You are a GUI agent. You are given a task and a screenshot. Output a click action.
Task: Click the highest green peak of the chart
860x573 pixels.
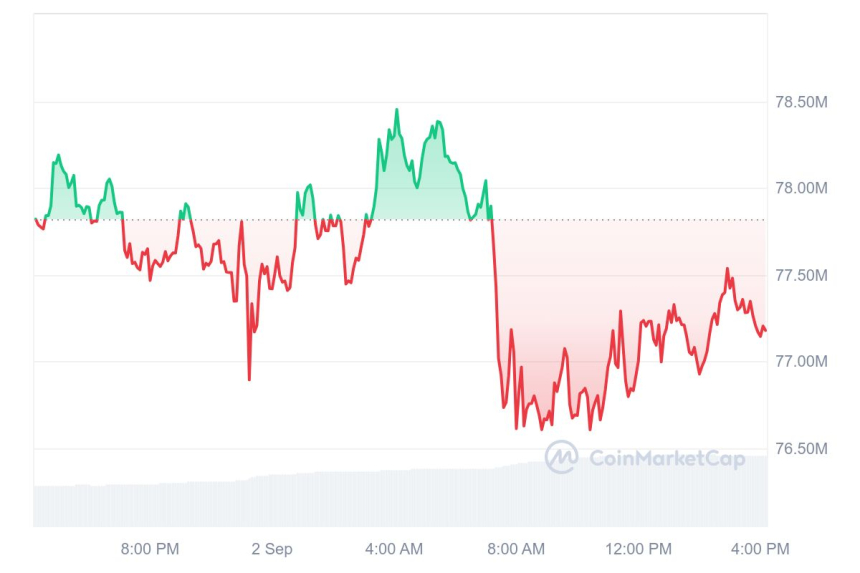(396, 110)
